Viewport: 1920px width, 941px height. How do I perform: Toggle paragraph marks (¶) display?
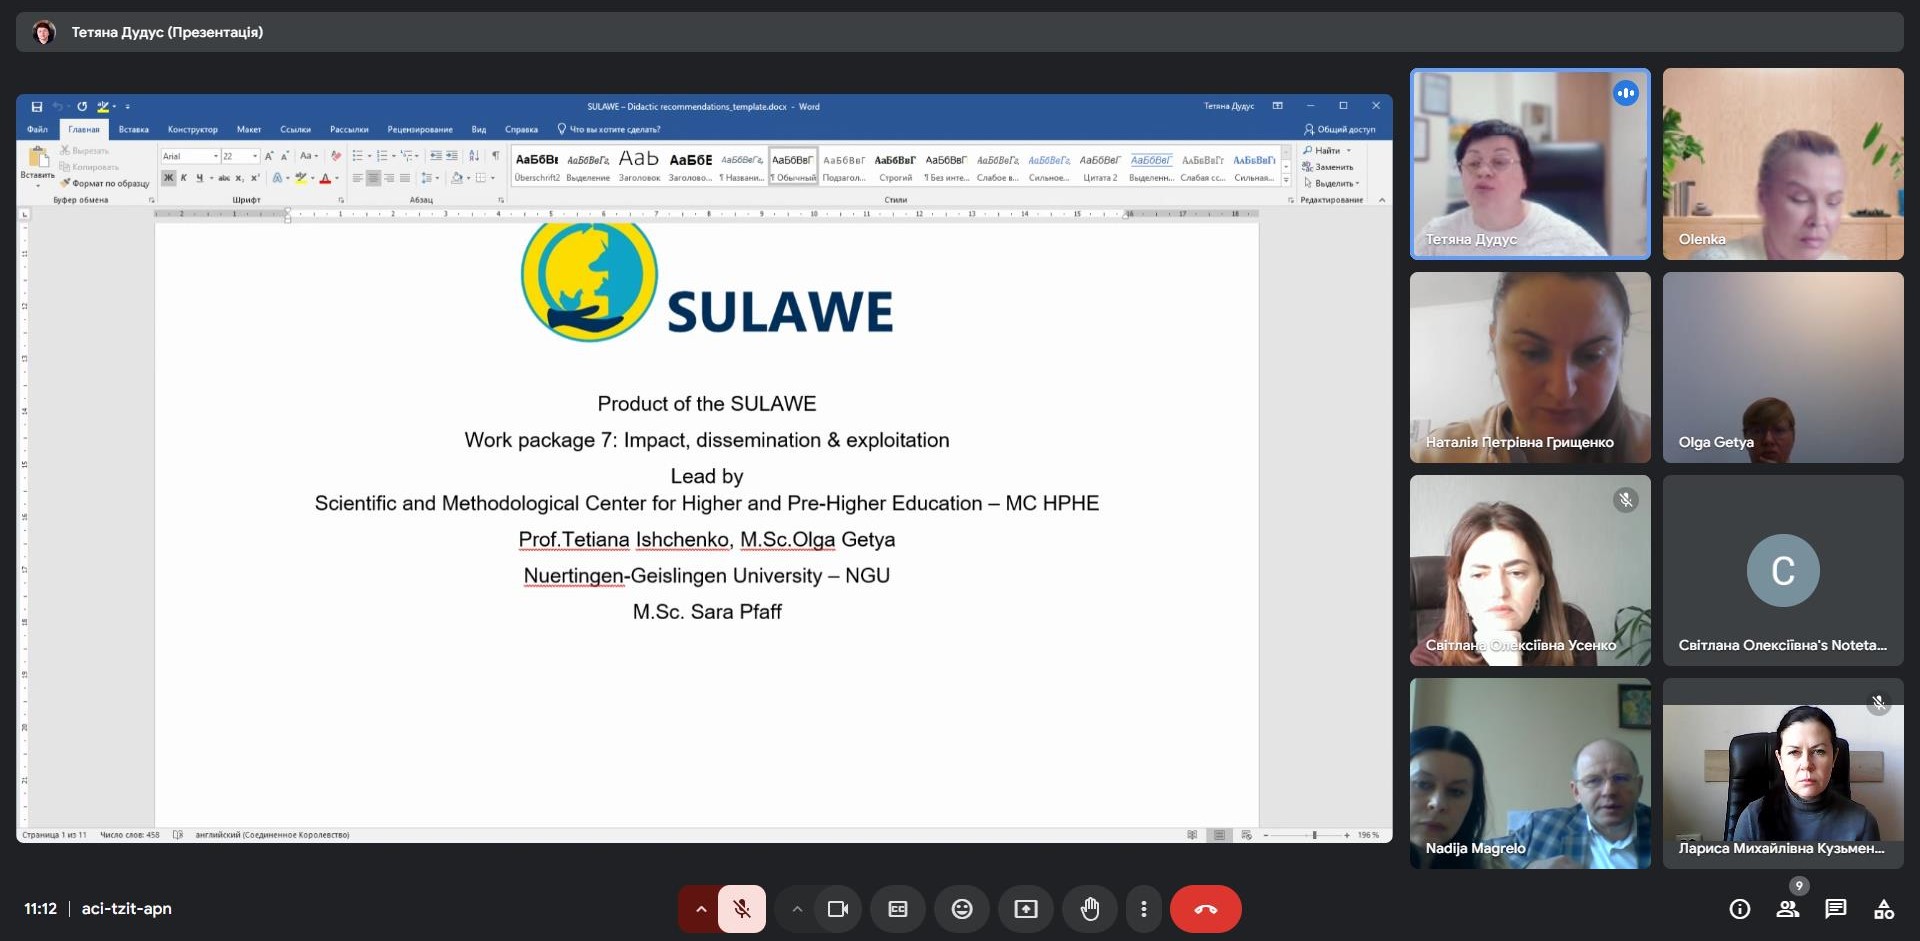tap(496, 156)
